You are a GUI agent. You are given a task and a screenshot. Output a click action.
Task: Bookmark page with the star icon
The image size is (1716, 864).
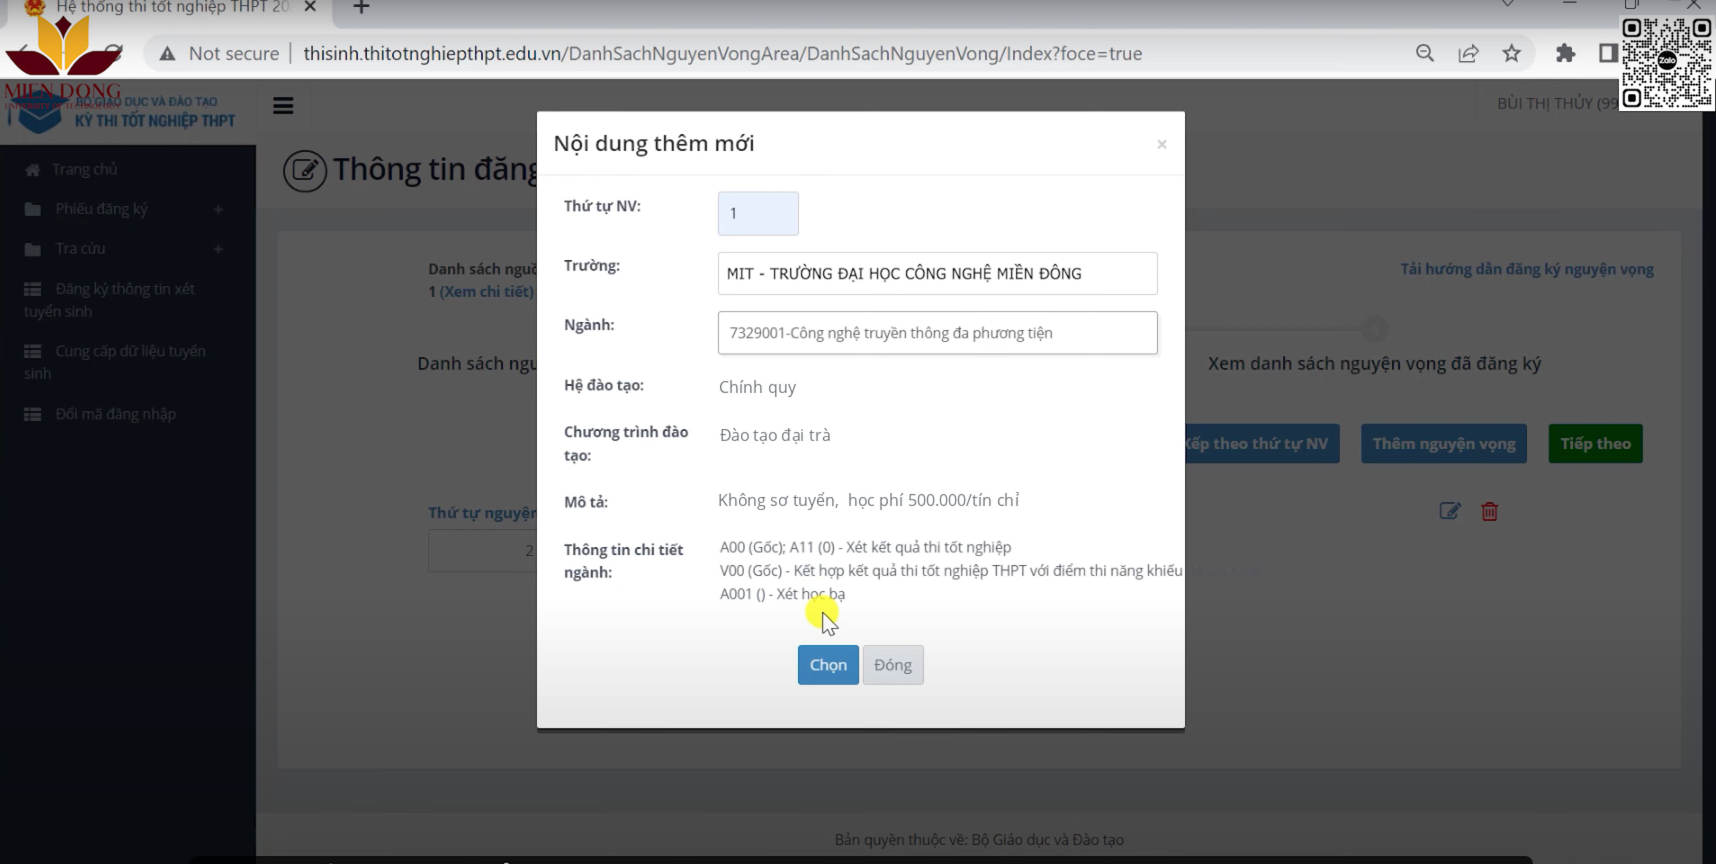1511,53
